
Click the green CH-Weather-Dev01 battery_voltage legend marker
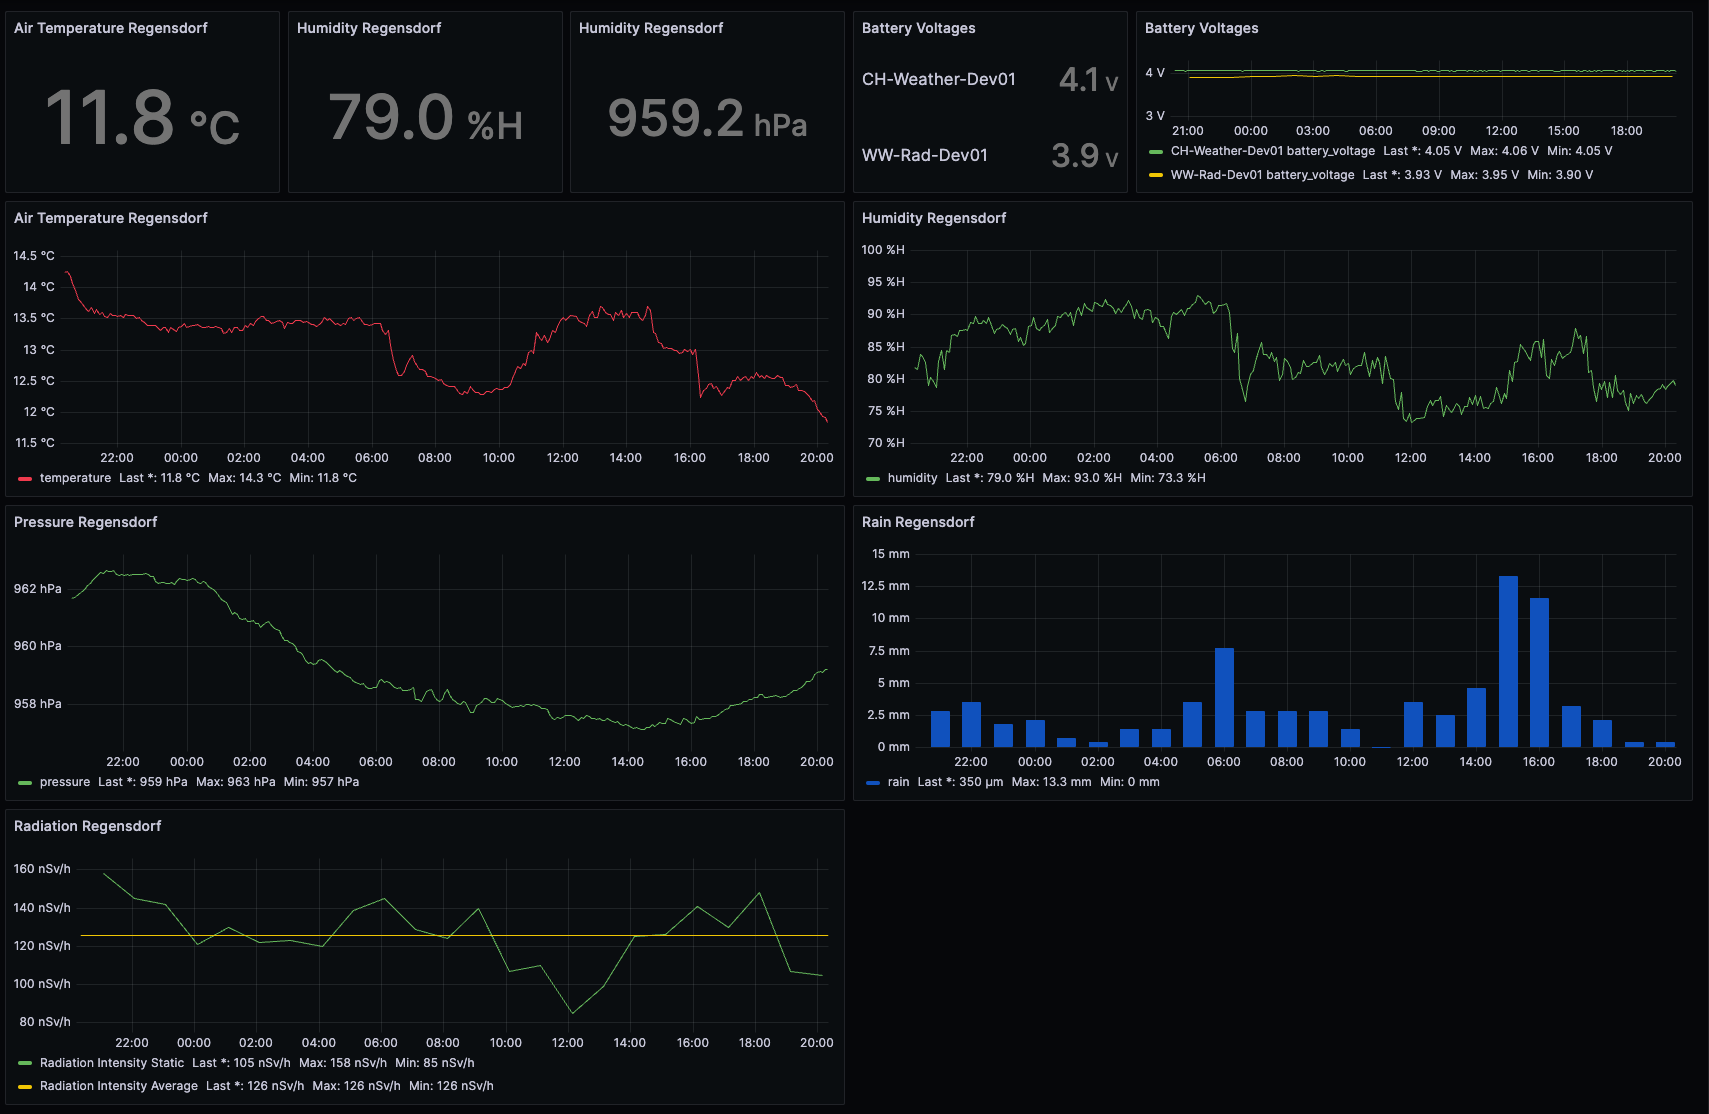(1156, 152)
